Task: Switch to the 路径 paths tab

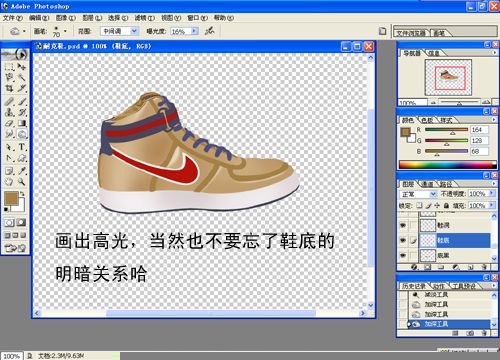Action: click(x=445, y=184)
